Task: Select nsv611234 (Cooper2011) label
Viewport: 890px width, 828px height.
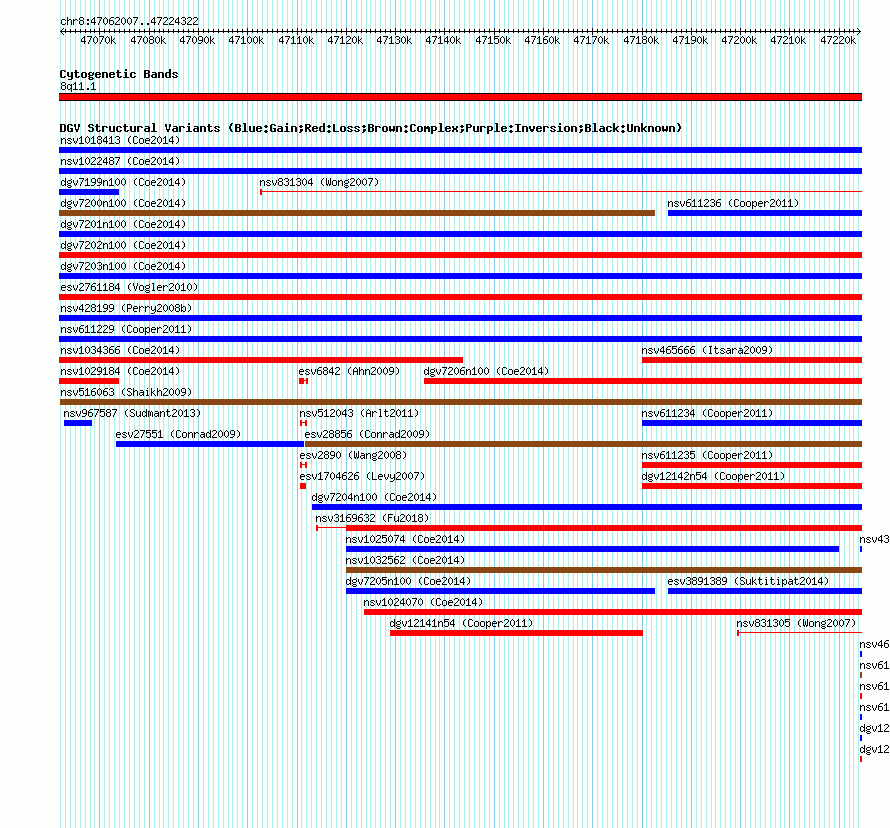Action: [707, 413]
